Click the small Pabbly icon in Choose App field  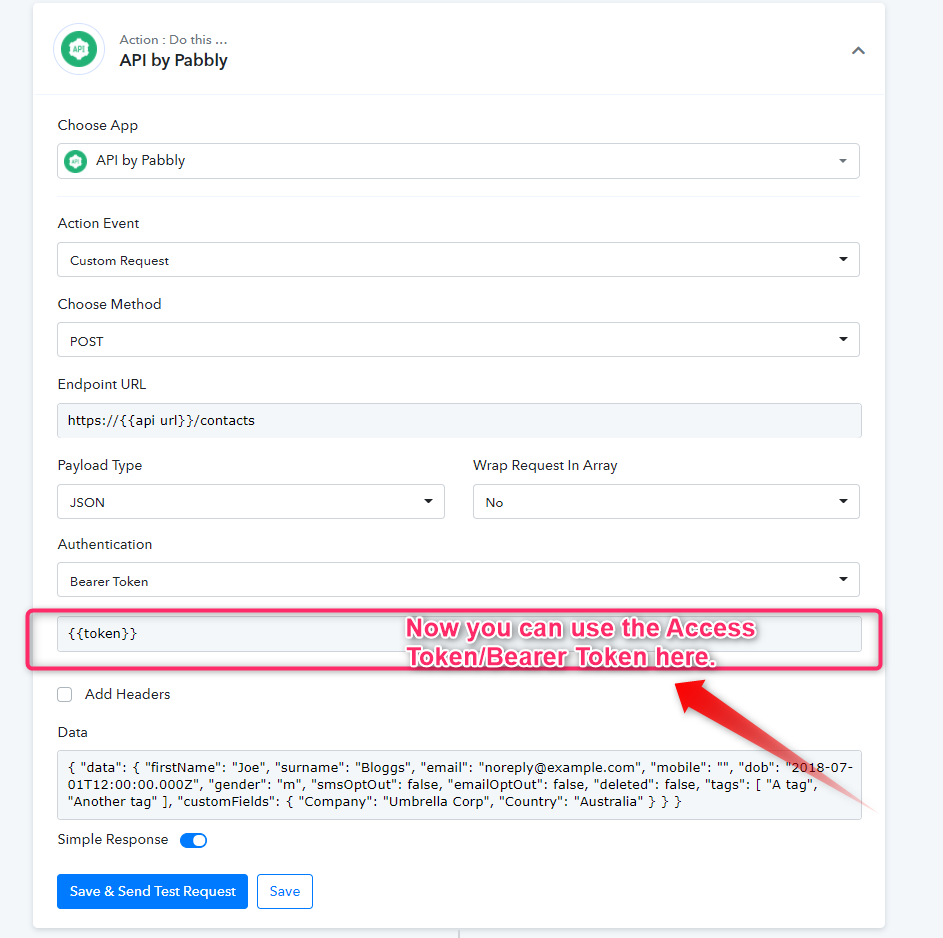point(75,161)
